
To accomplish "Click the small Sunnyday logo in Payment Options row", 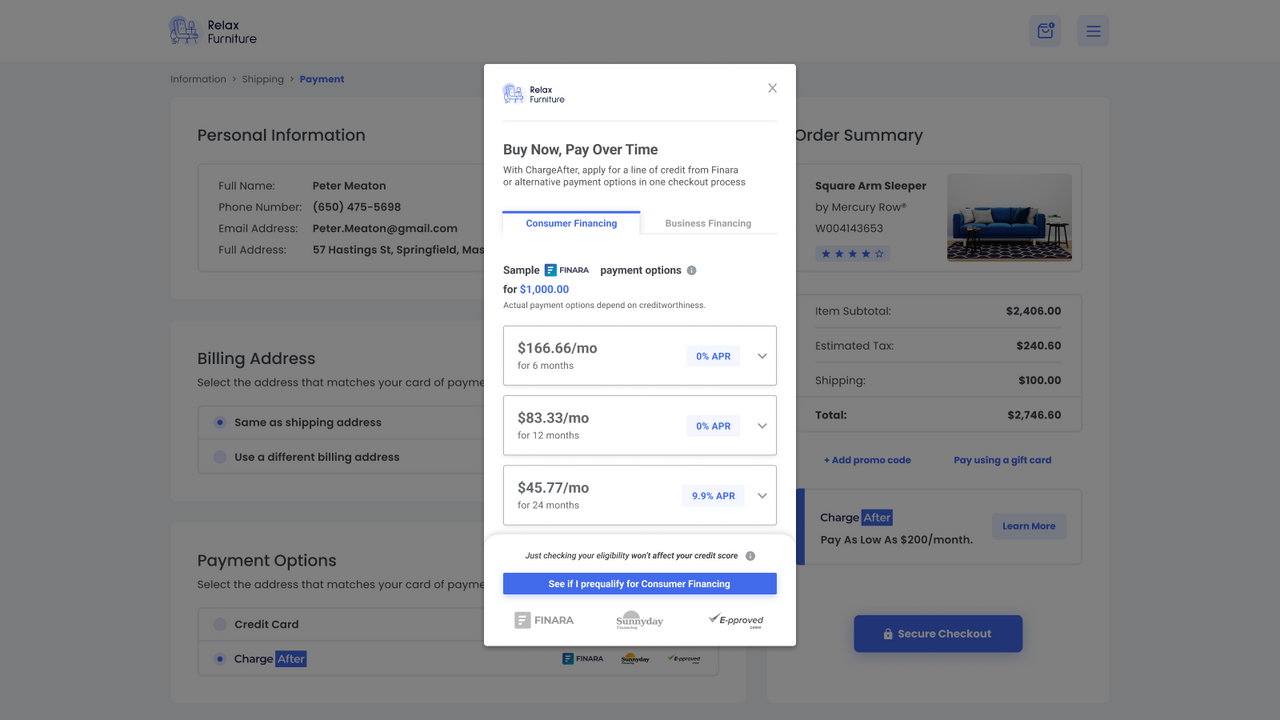I will click(x=635, y=659).
